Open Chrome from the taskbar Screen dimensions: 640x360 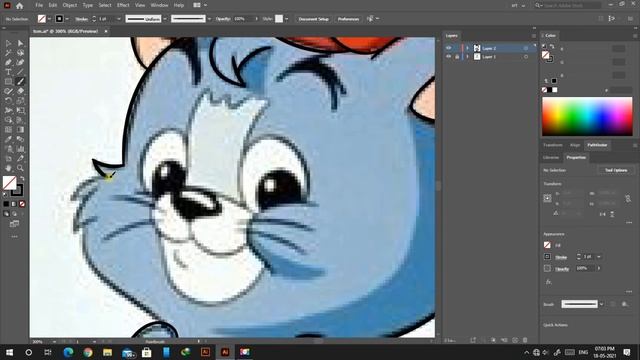pyautogui.click(x=88, y=352)
